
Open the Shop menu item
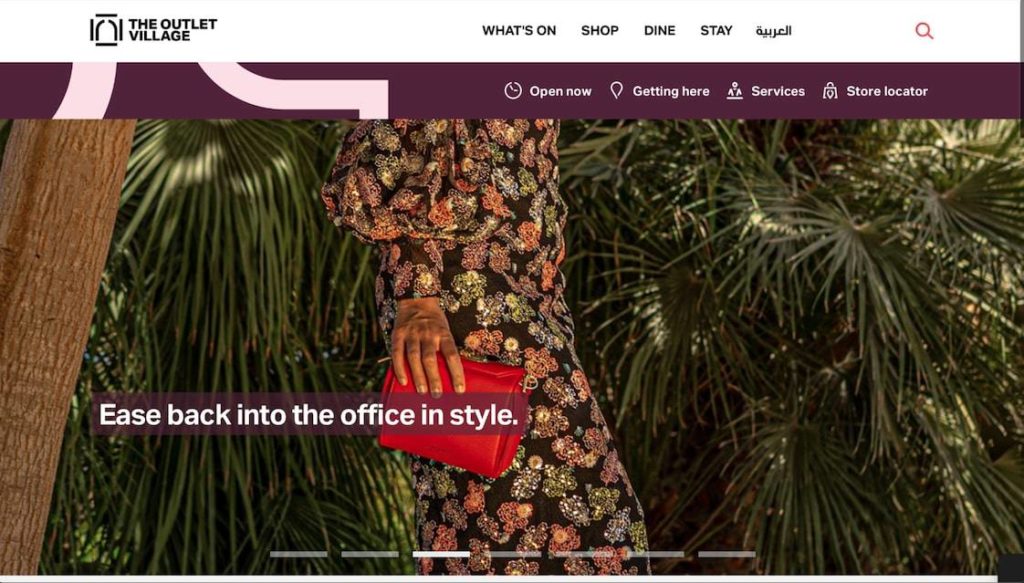point(600,31)
